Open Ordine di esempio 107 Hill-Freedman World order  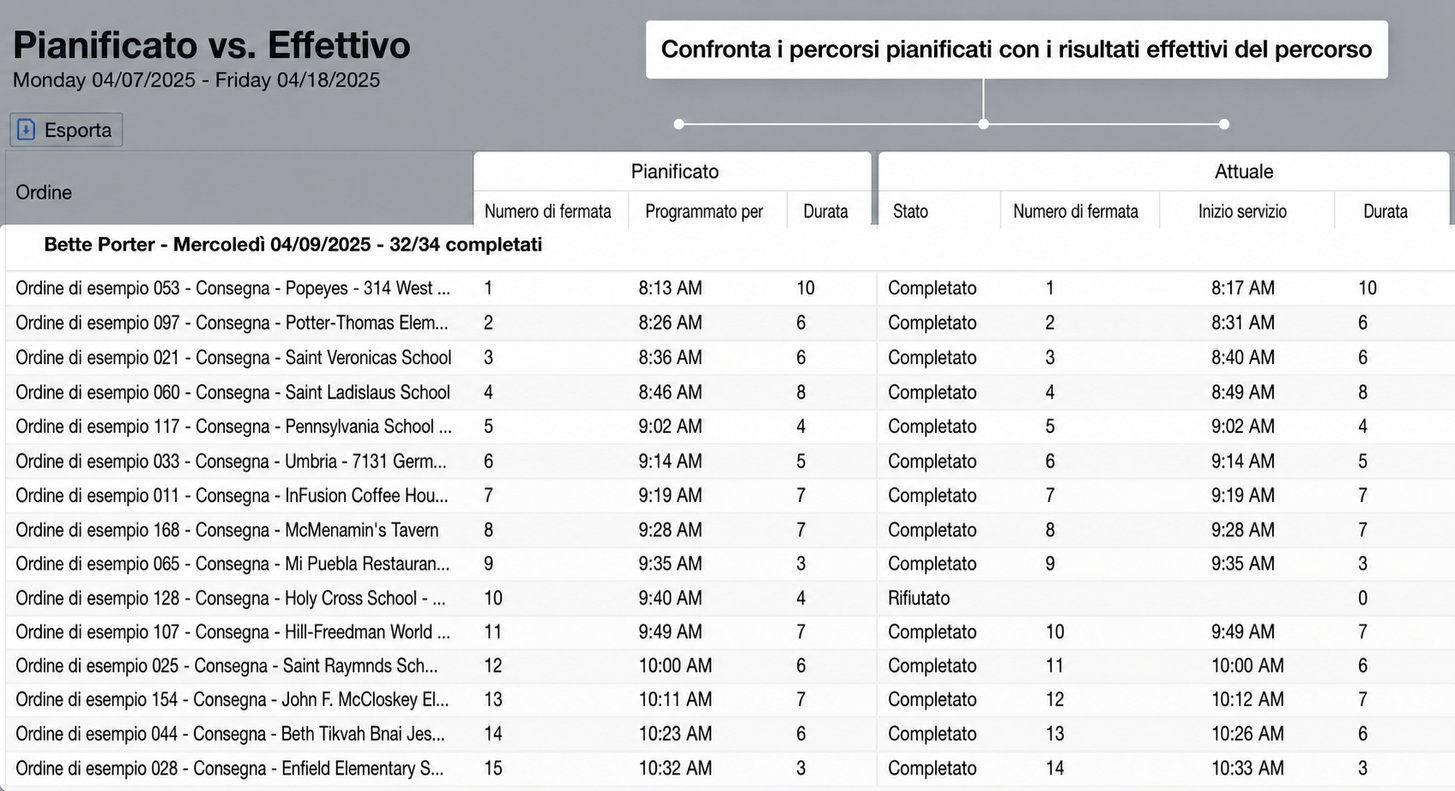tap(233, 632)
